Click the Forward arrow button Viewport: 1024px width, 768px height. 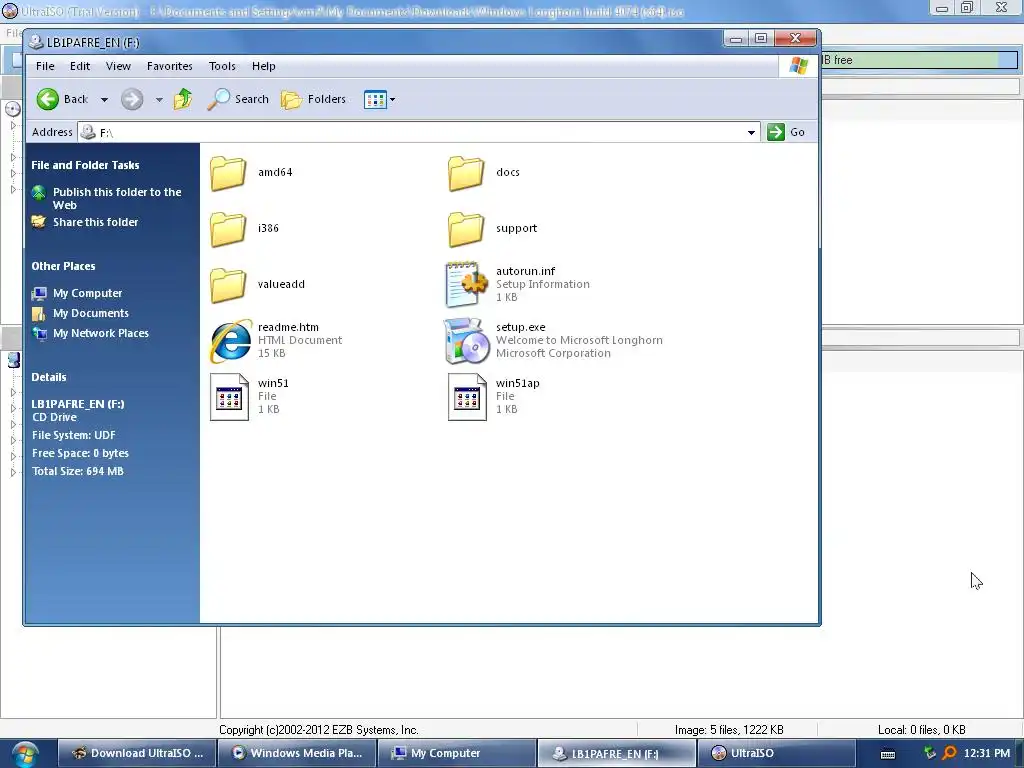coord(132,99)
